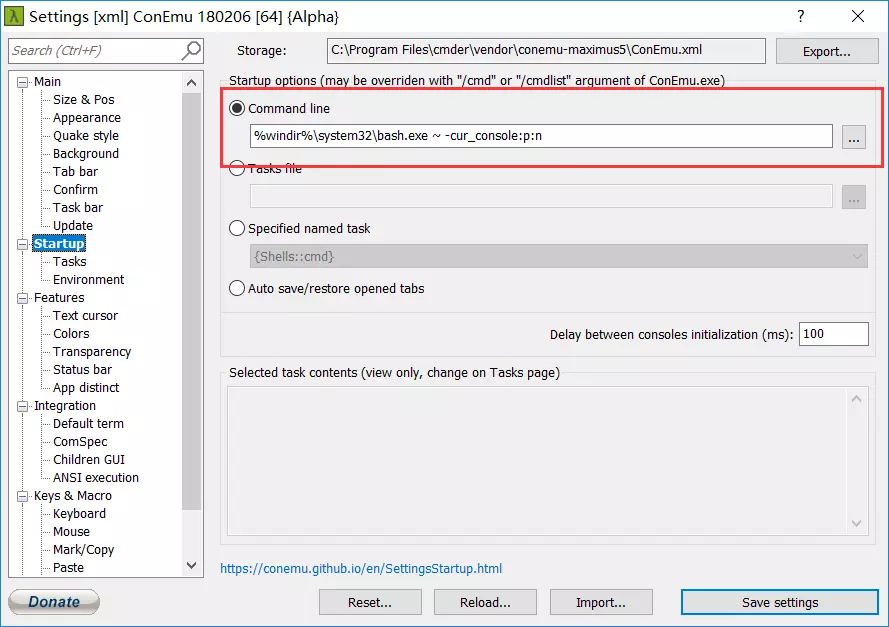Select ComSpec in the tree

(80, 442)
